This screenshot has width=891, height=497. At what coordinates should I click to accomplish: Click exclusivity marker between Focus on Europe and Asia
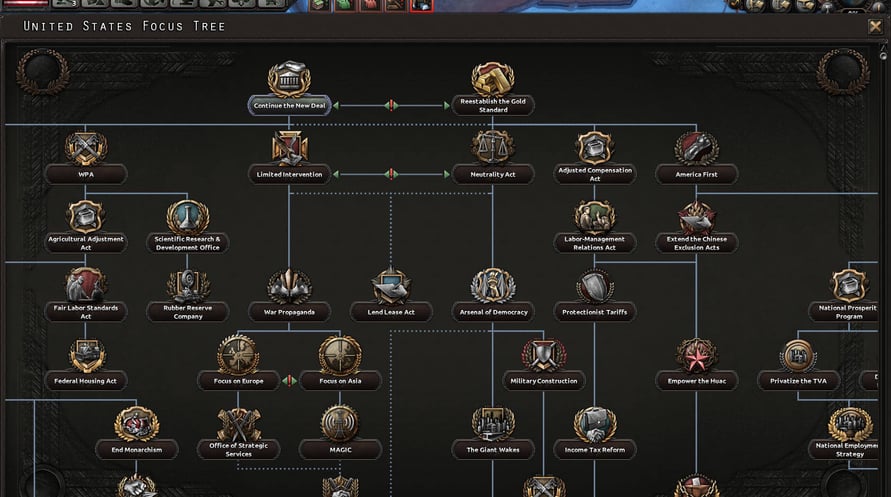point(289,380)
